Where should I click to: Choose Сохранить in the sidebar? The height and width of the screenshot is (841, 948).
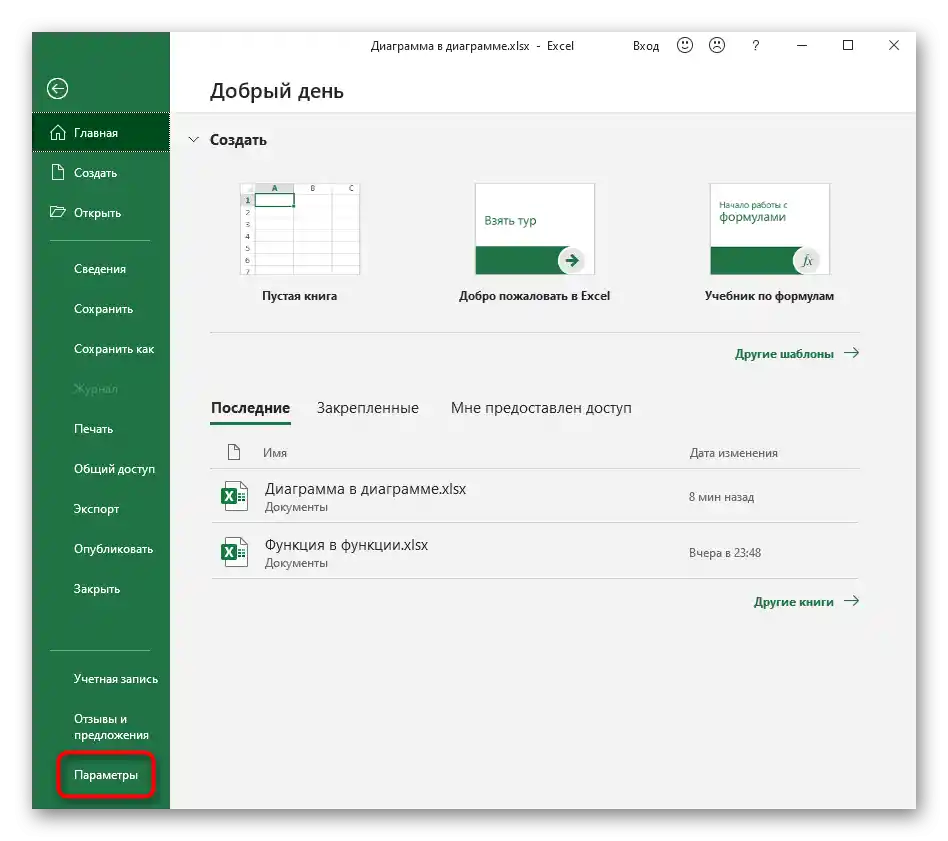coord(103,309)
